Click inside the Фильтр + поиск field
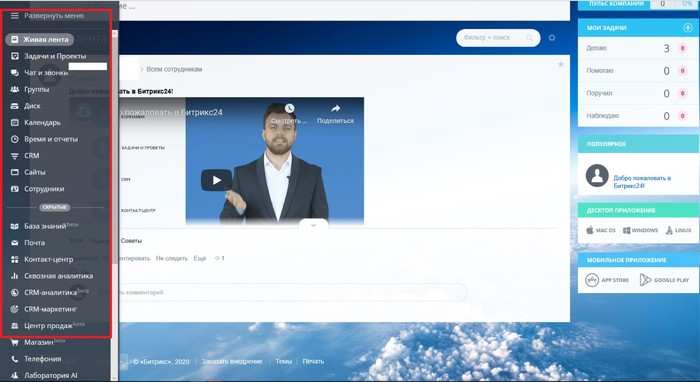The height and width of the screenshot is (382, 700). (493, 38)
